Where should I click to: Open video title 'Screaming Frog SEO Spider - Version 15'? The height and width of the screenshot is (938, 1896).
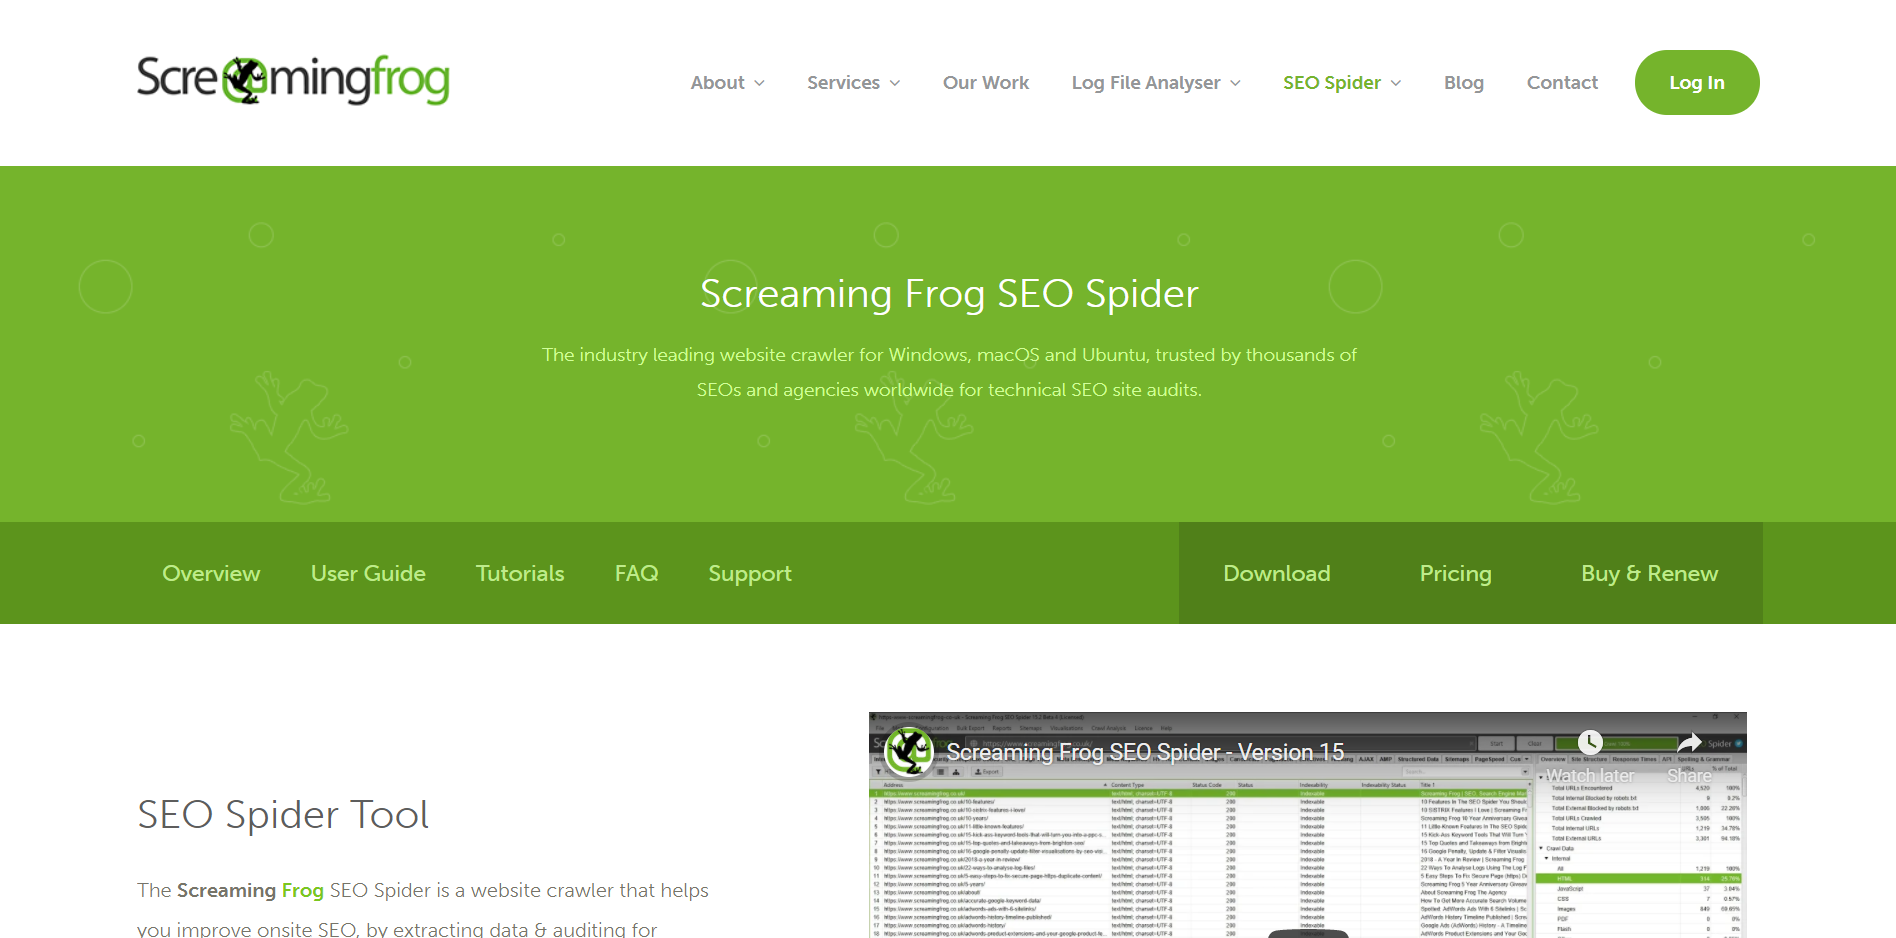[x=1145, y=752]
